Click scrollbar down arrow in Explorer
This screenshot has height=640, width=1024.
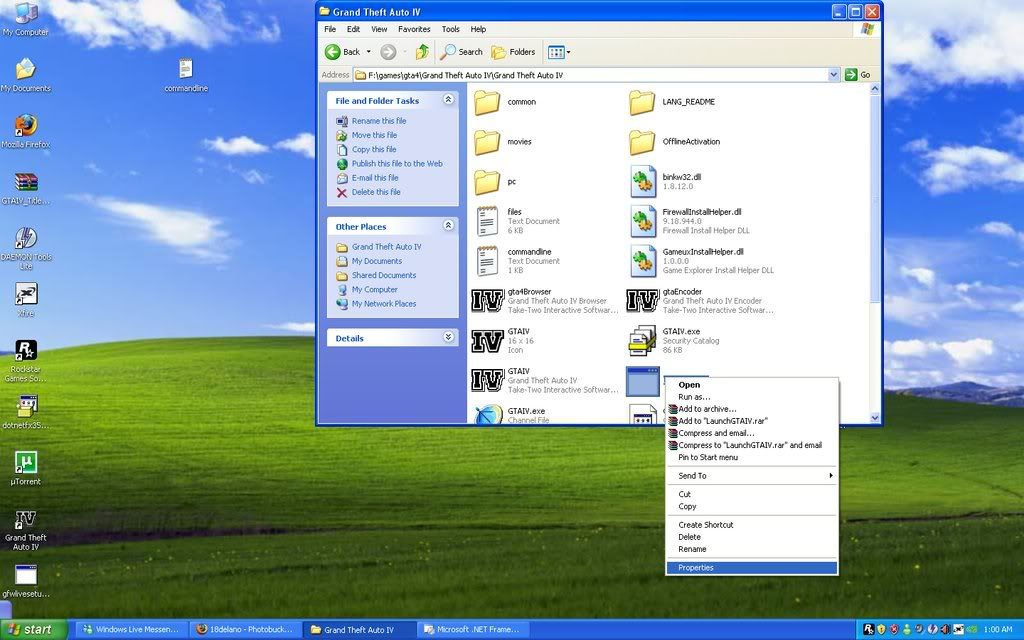tap(875, 417)
